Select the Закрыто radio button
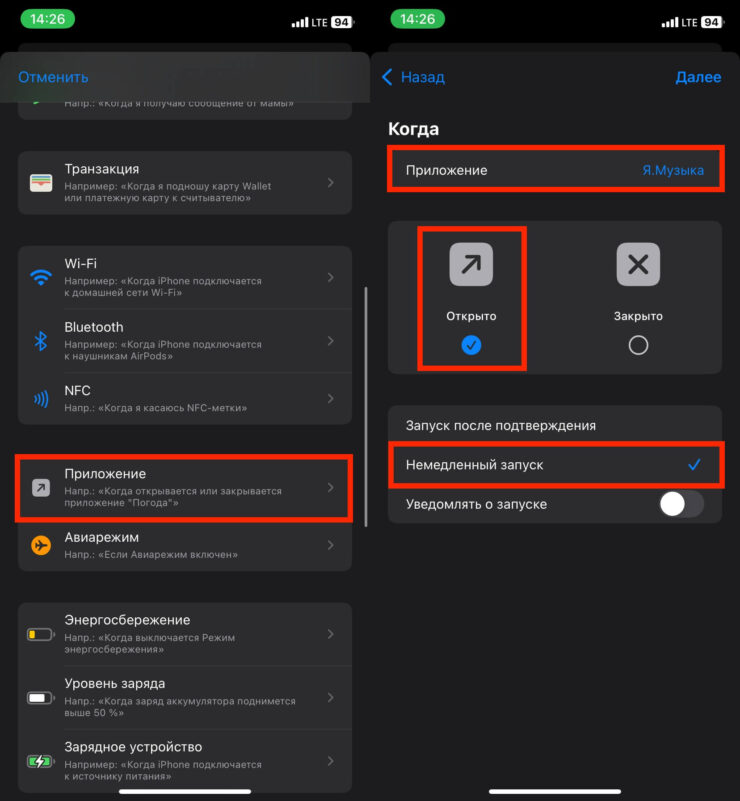Image resolution: width=740 pixels, height=801 pixels. click(x=638, y=345)
